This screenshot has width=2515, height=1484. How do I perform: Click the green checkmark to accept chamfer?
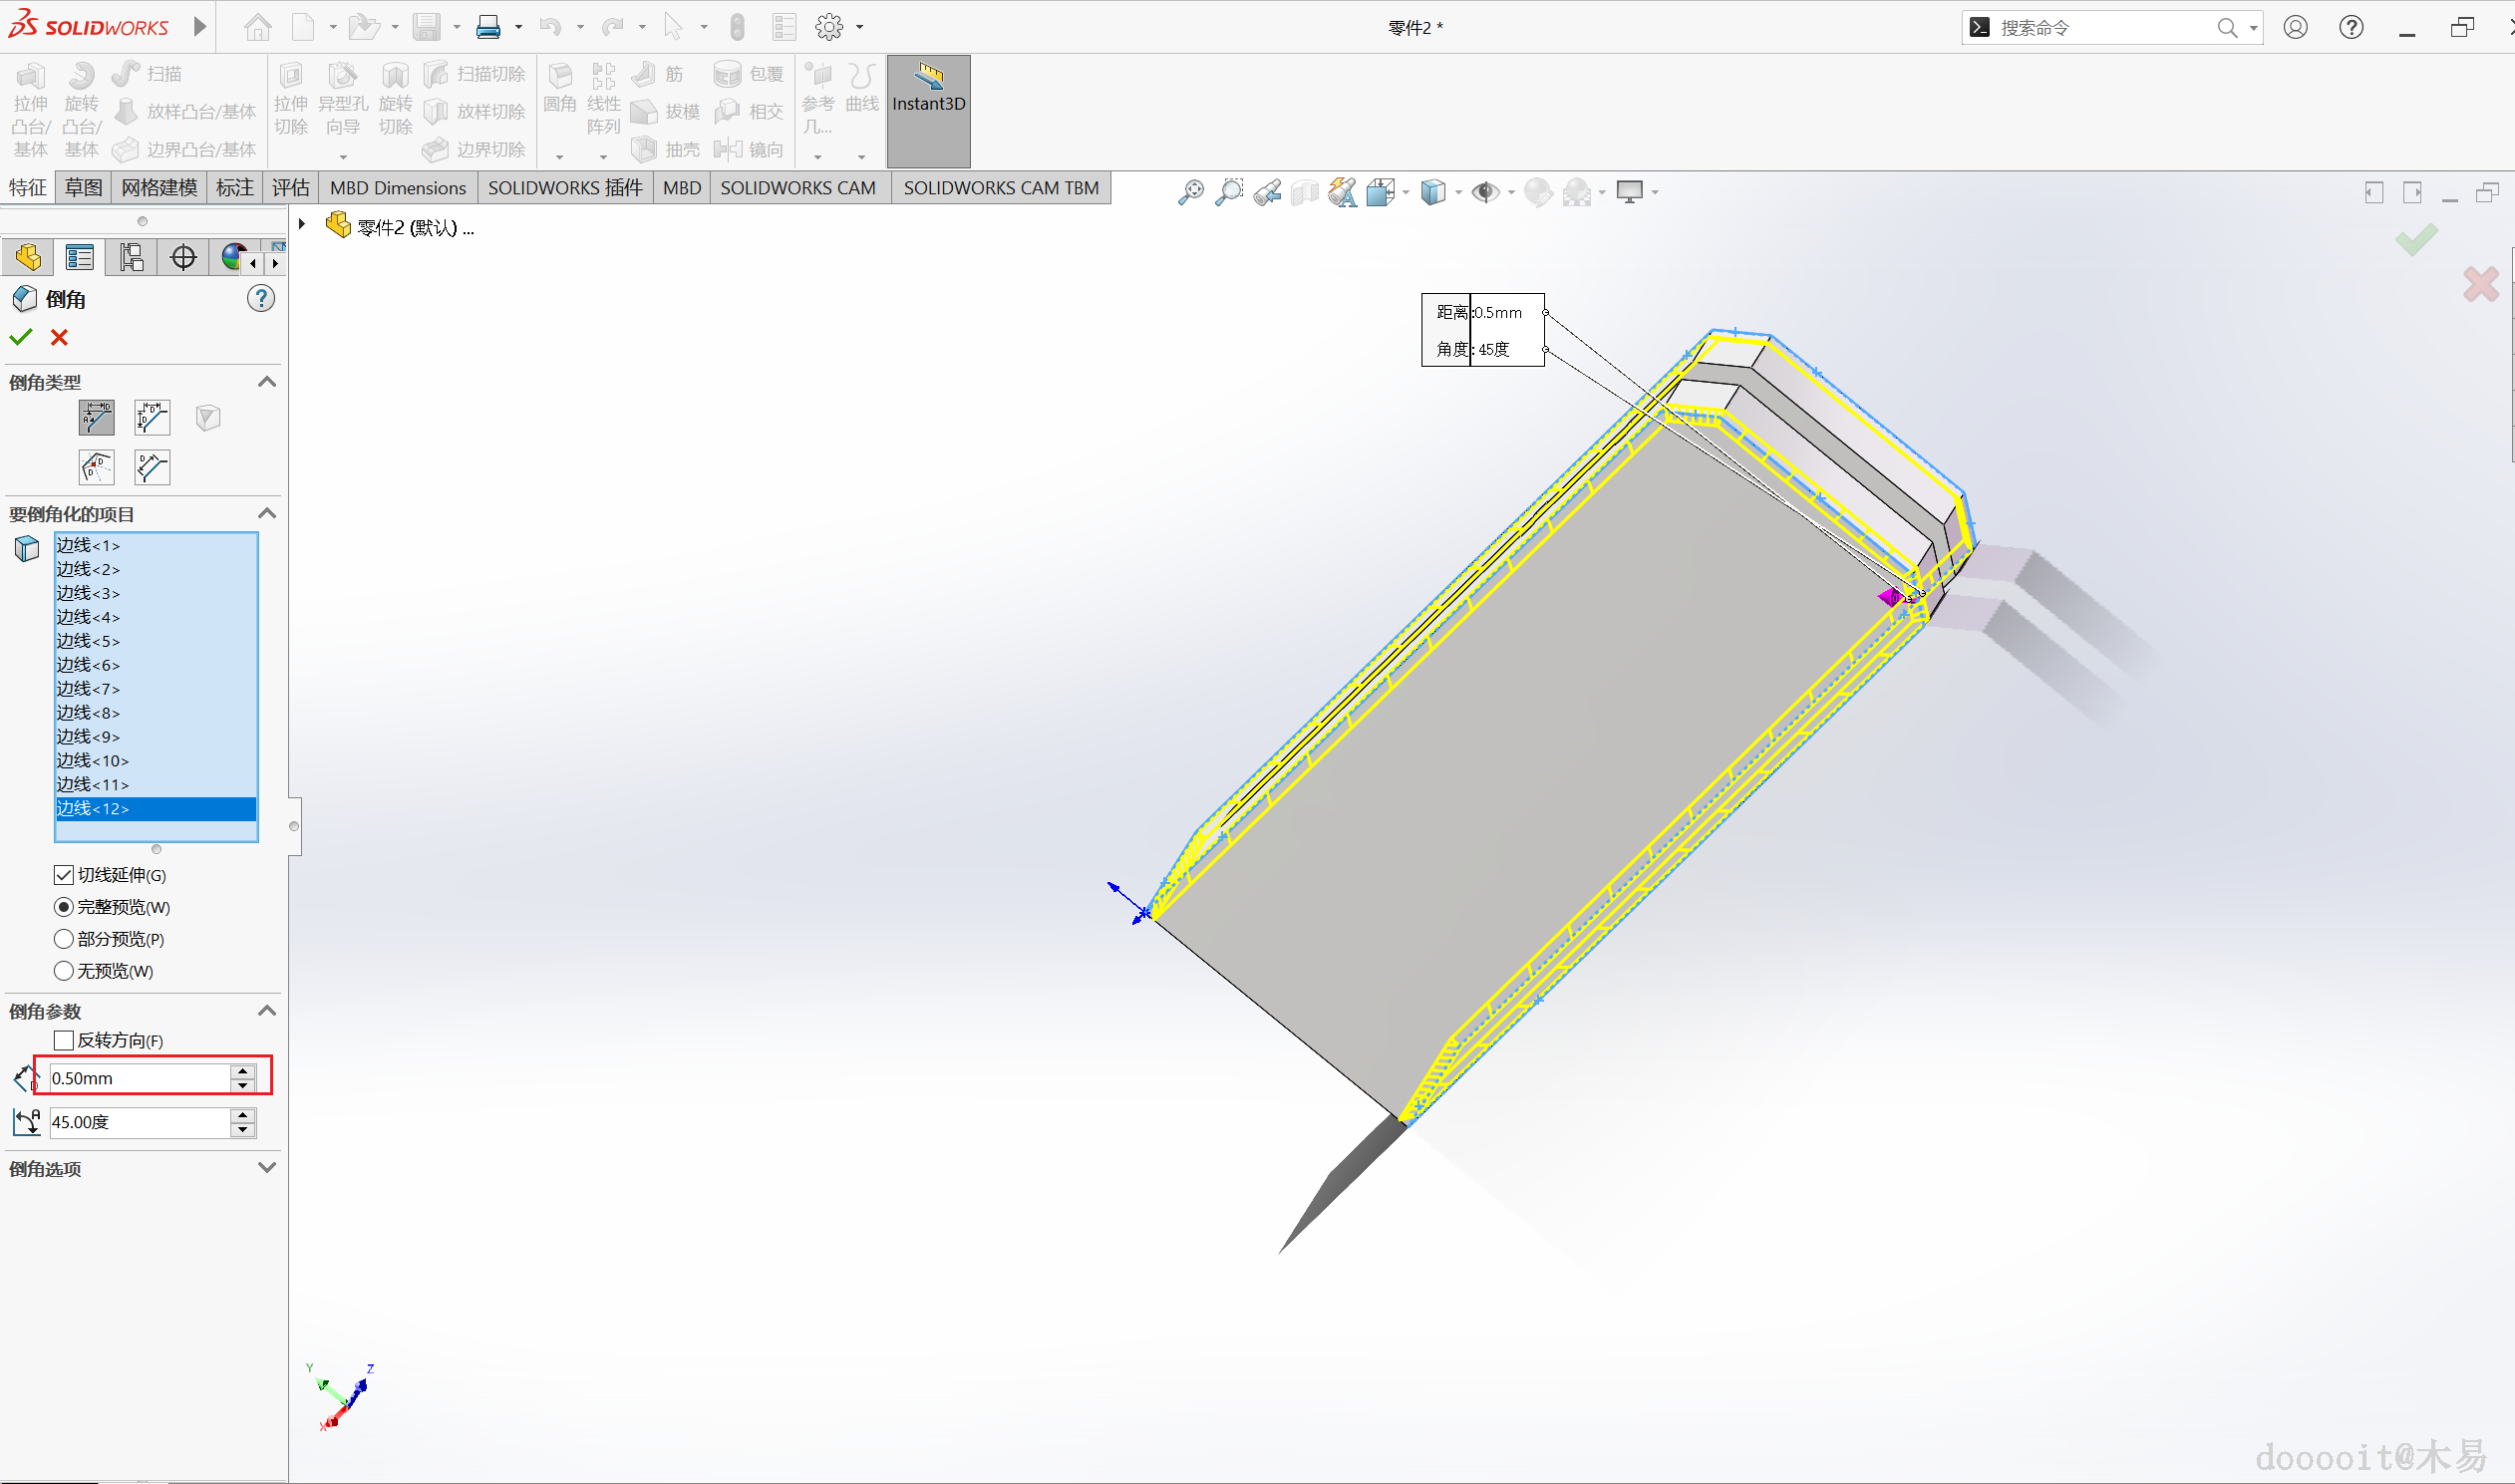click(21, 338)
